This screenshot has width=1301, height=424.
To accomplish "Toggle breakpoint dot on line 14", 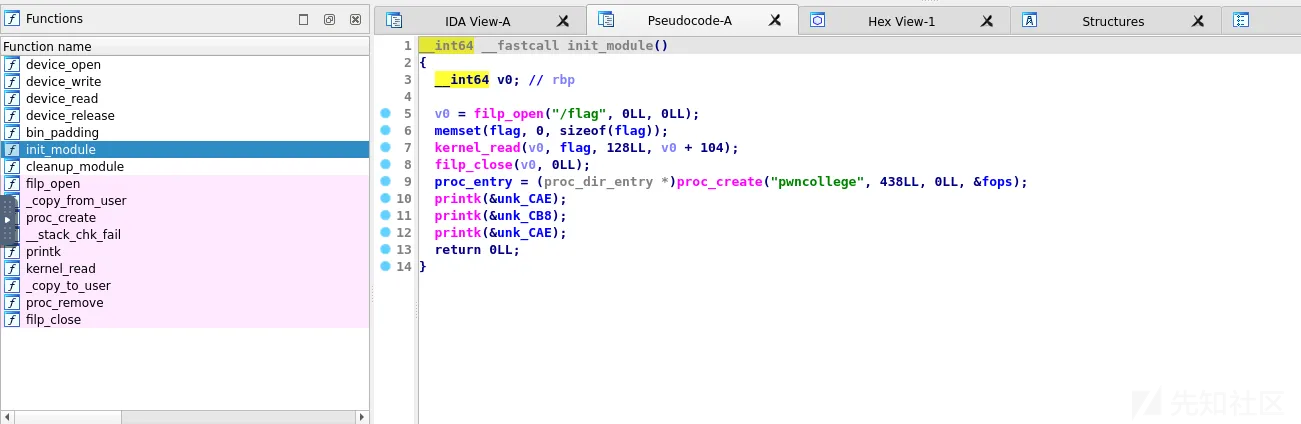I will (x=385, y=267).
